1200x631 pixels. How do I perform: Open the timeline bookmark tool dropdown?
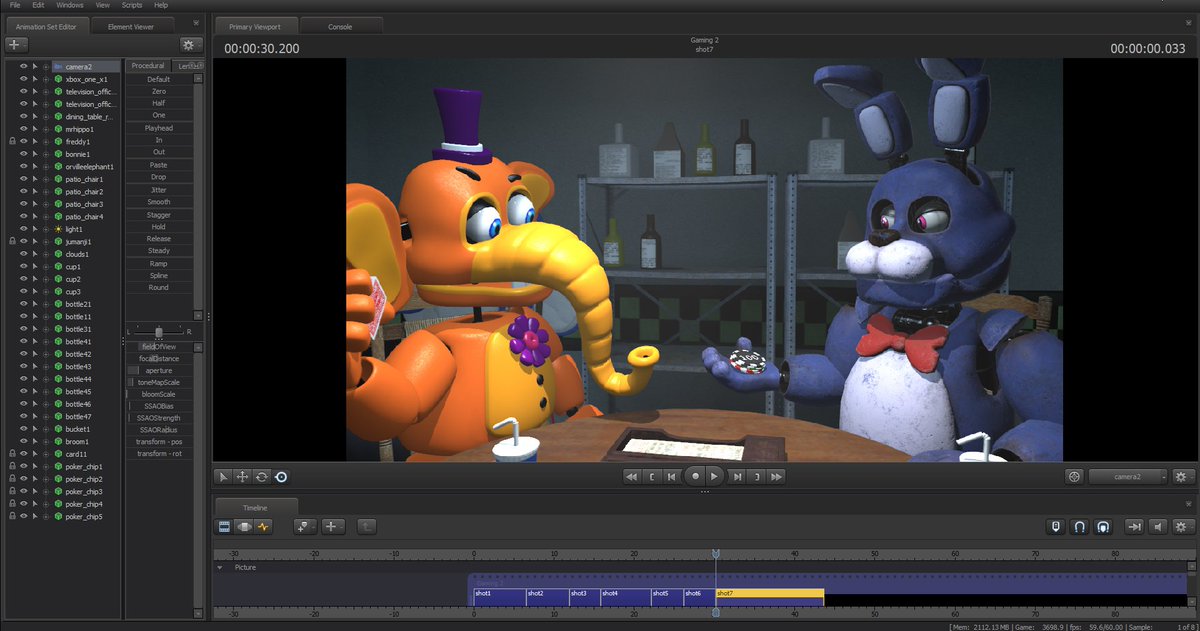coord(304,526)
